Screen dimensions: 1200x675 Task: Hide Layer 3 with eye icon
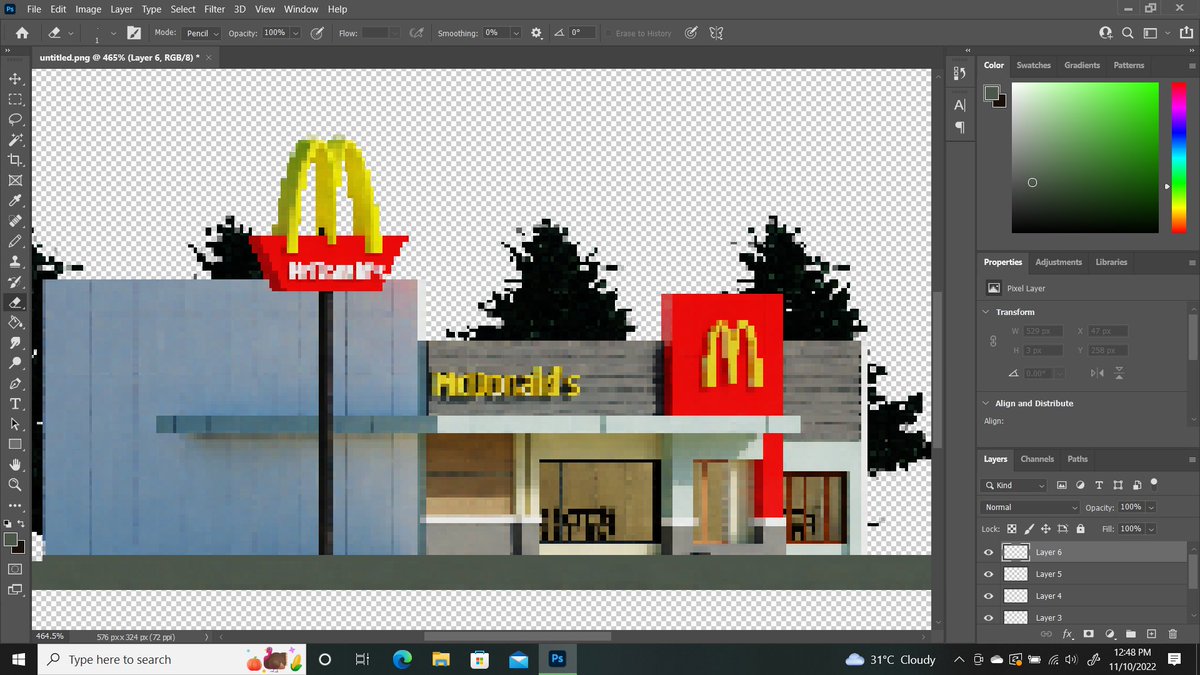pos(989,618)
